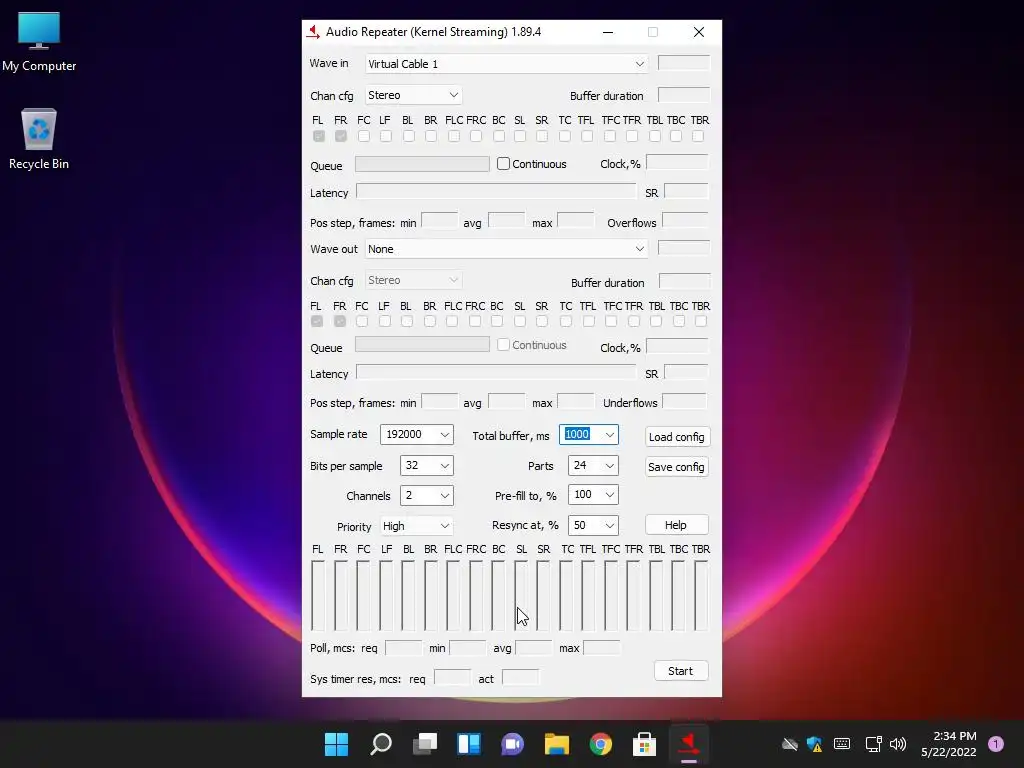Open the Widgets panel on taskbar

(x=469, y=744)
